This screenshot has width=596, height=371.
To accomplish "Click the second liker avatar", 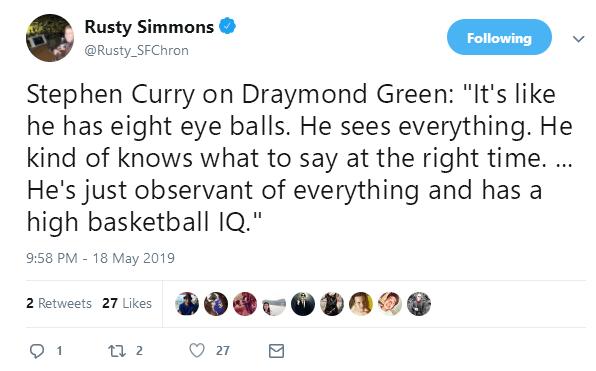I will [x=216, y=304].
